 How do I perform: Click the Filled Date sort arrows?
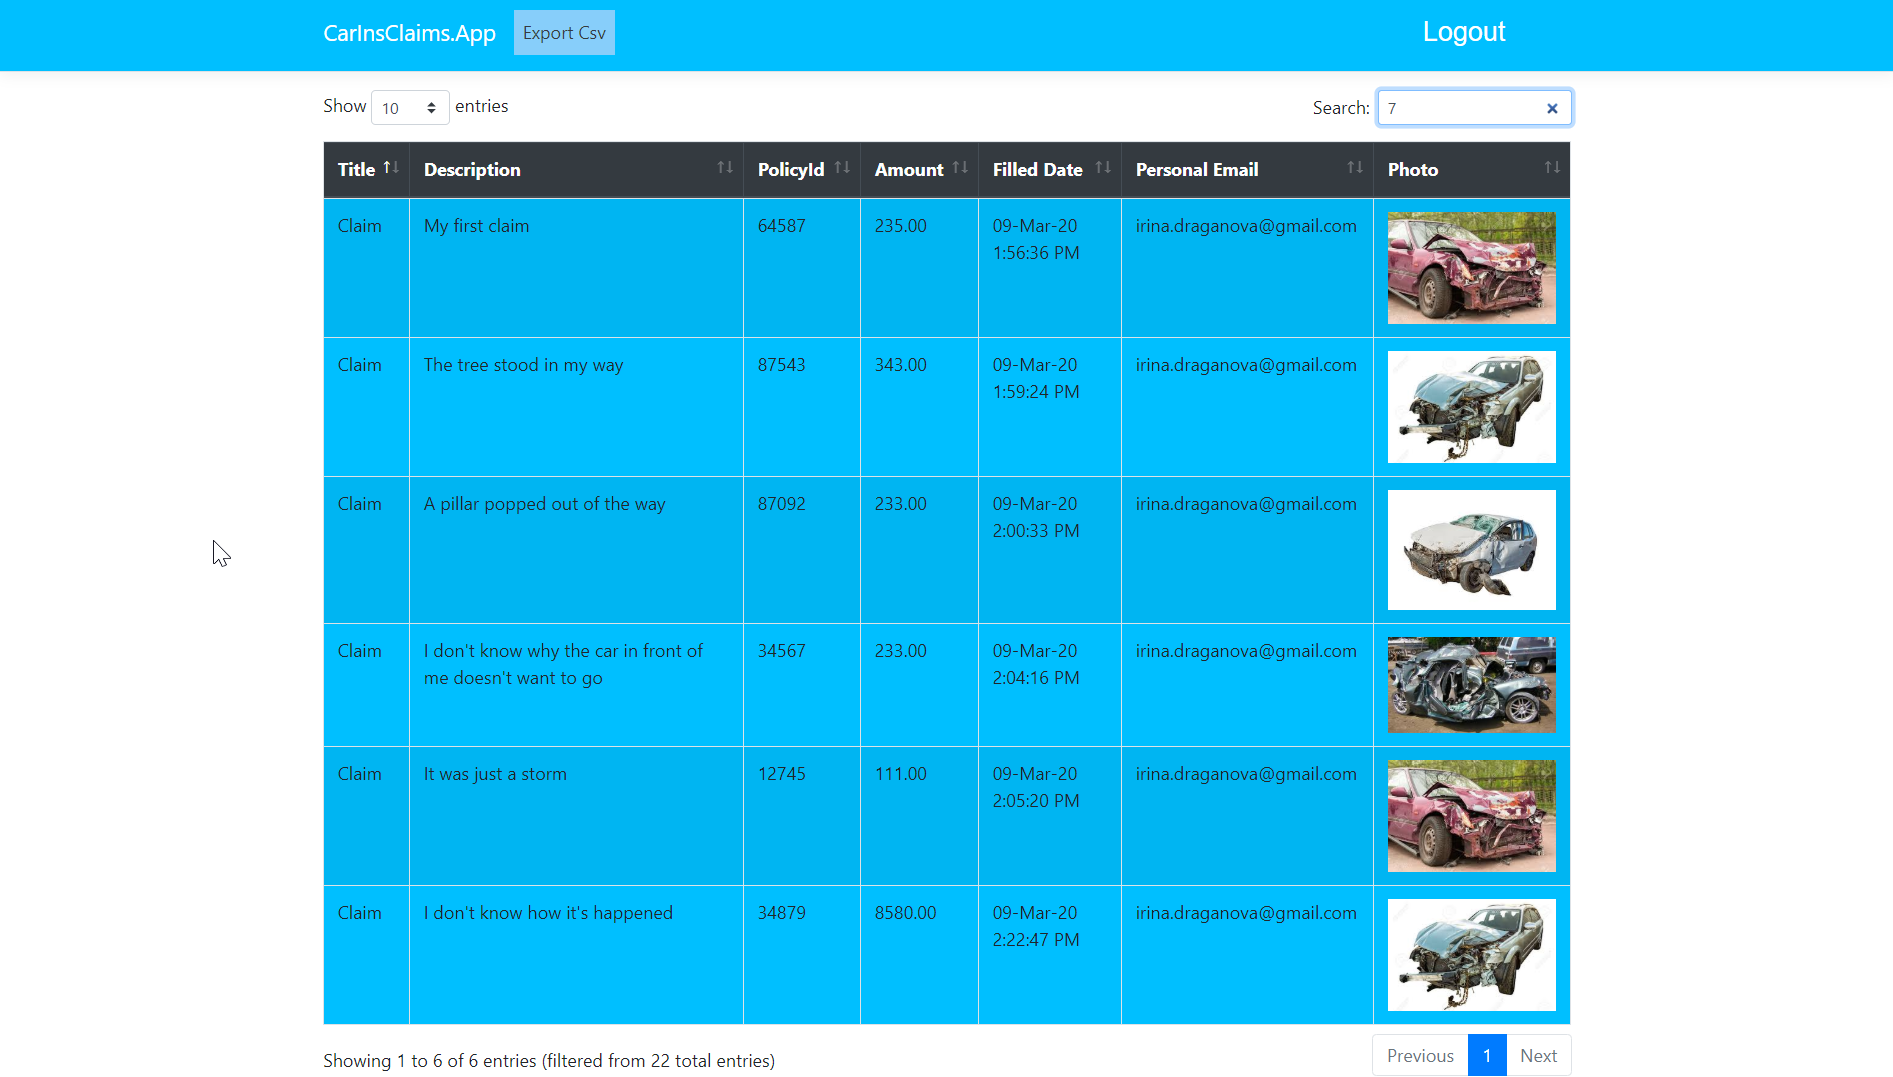1104,168
